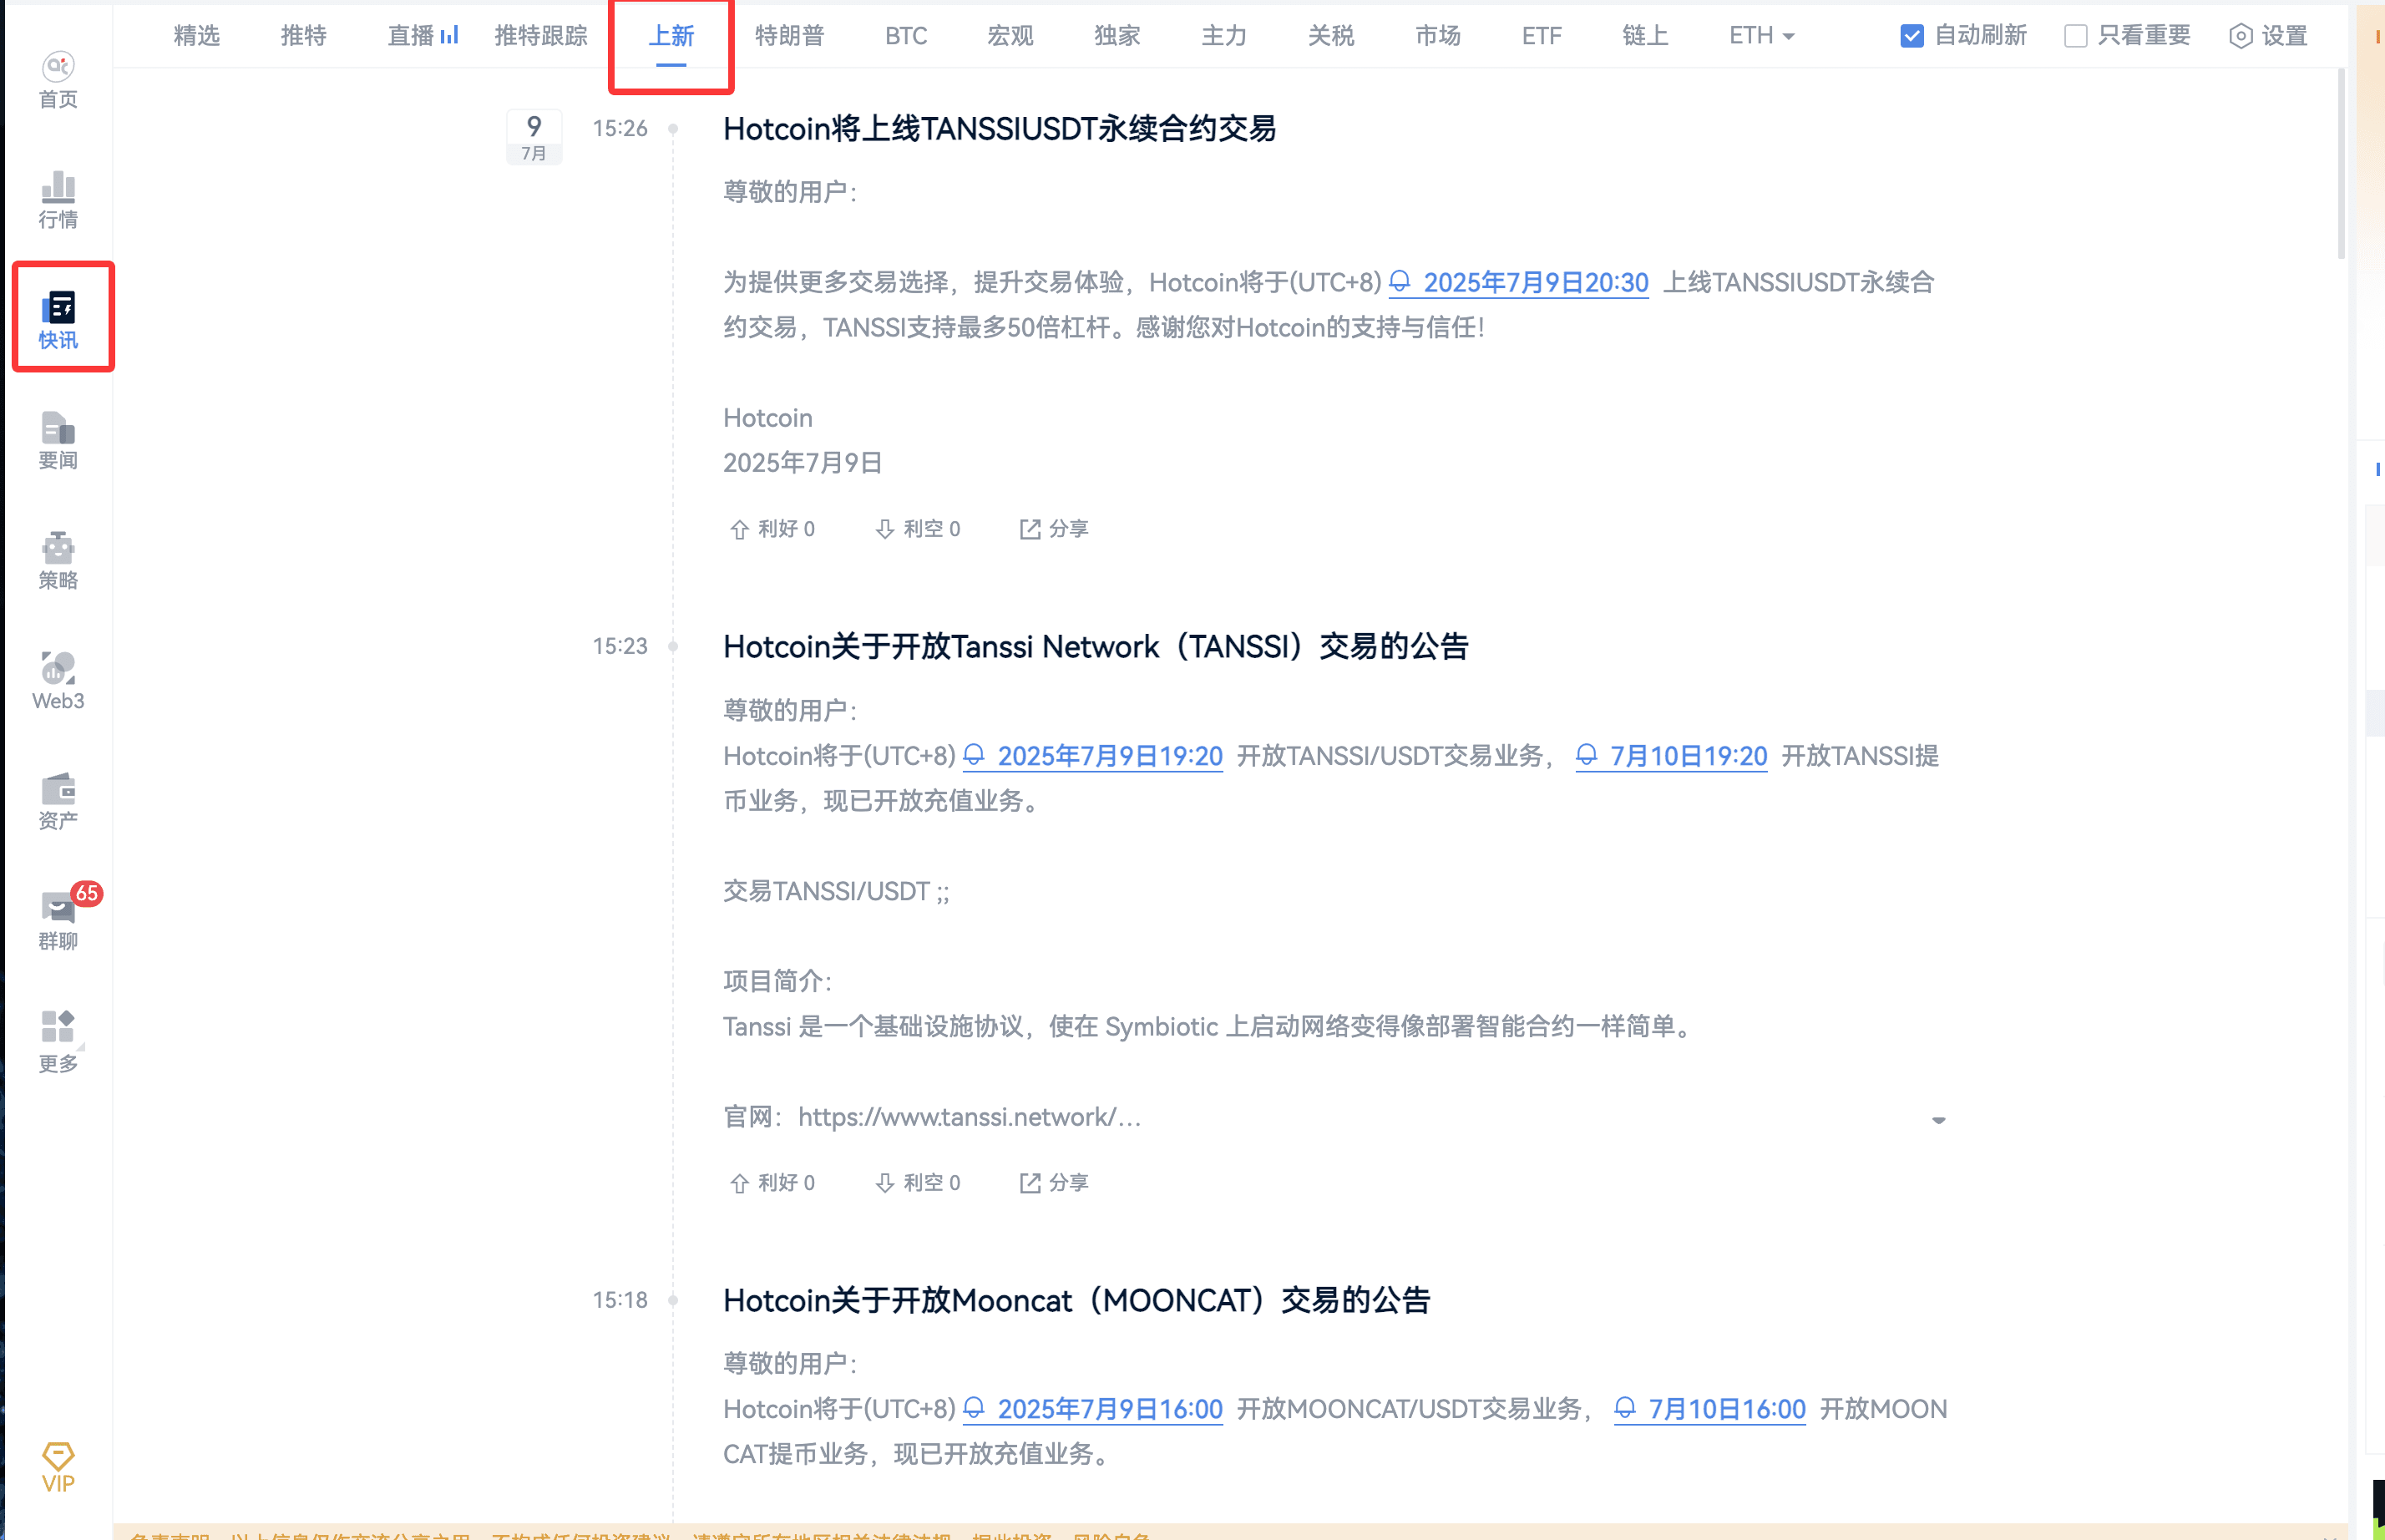This screenshot has height=1540, width=2385.
Task: Open the 群聊 group chat icon
Action: [58, 921]
